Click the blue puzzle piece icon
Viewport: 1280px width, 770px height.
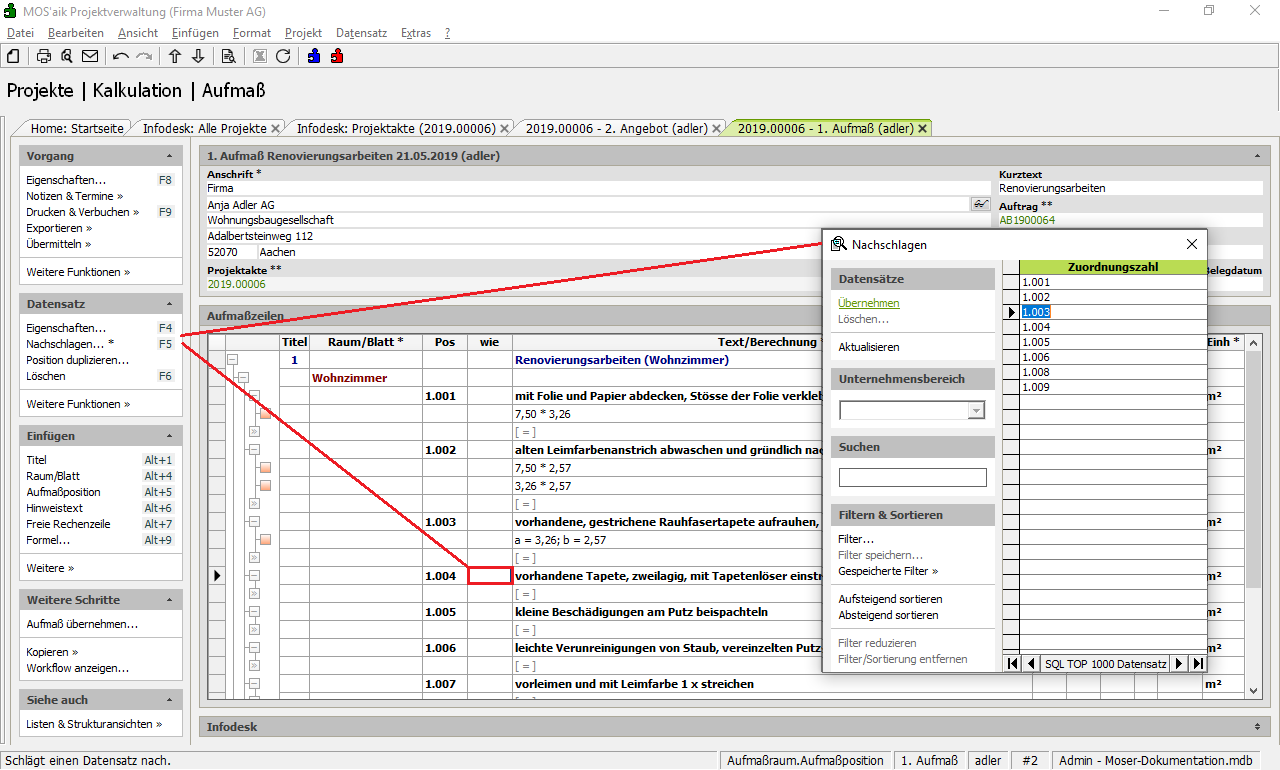(314, 56)
